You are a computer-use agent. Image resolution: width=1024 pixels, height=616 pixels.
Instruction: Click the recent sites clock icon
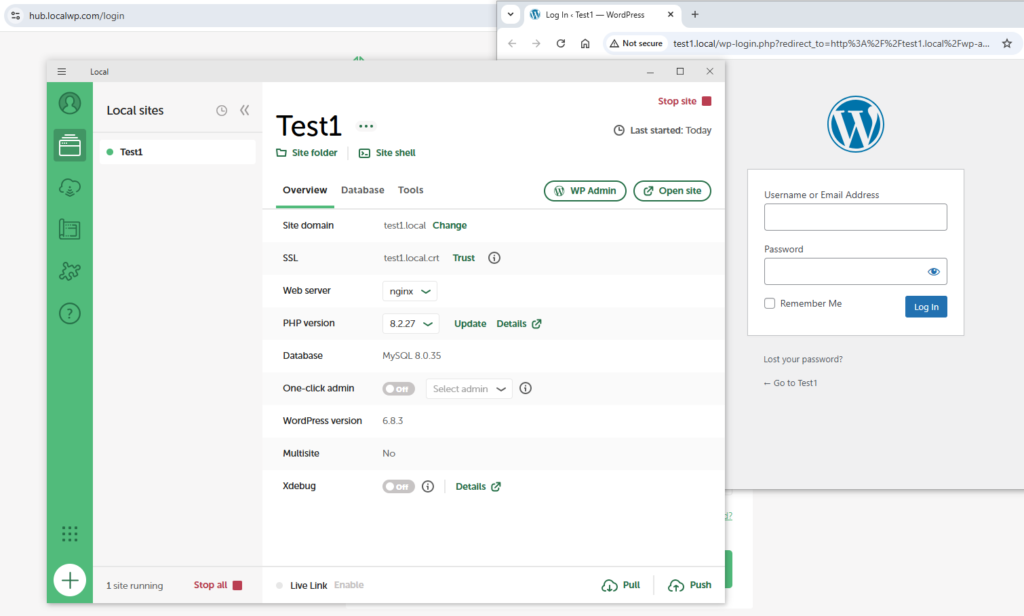222,111
